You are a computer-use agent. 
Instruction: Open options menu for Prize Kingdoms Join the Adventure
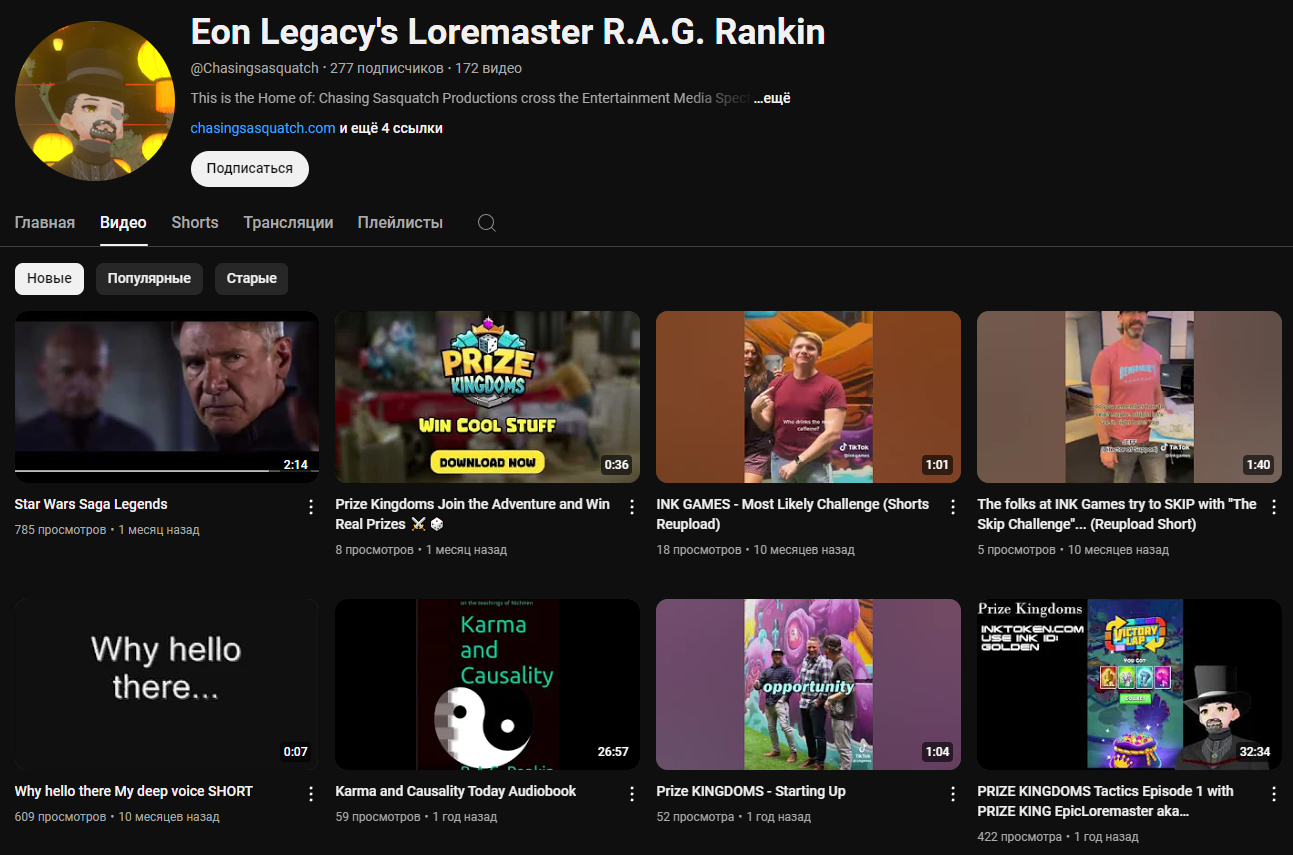coord(632,507)
